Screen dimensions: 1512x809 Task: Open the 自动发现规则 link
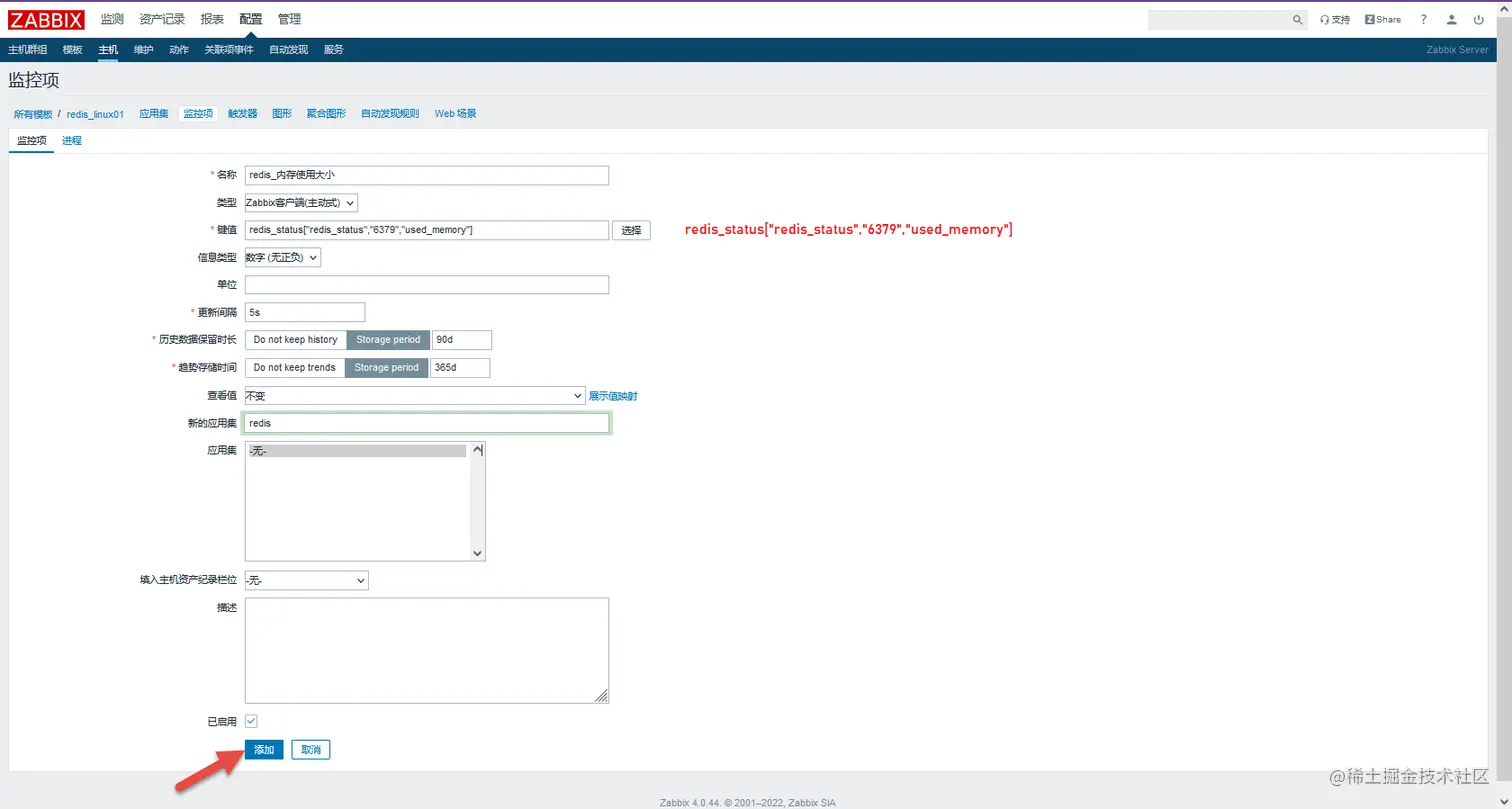(x=390, y=114)
